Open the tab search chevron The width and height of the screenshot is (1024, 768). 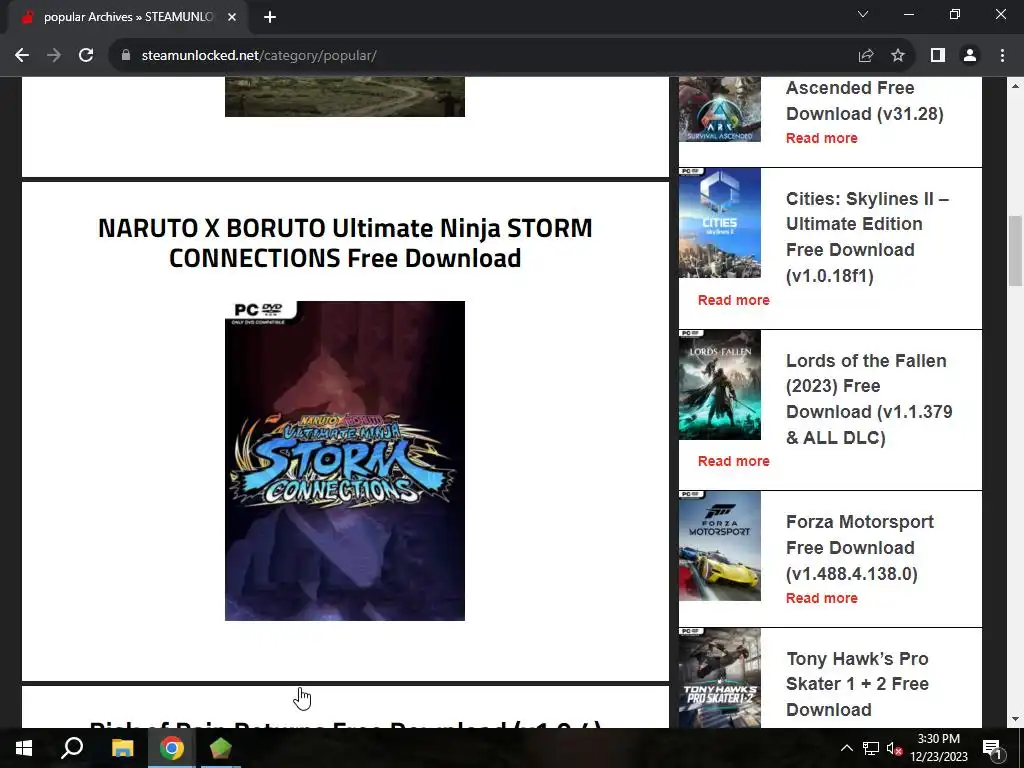pyautogui.click(x=863, y=14)
